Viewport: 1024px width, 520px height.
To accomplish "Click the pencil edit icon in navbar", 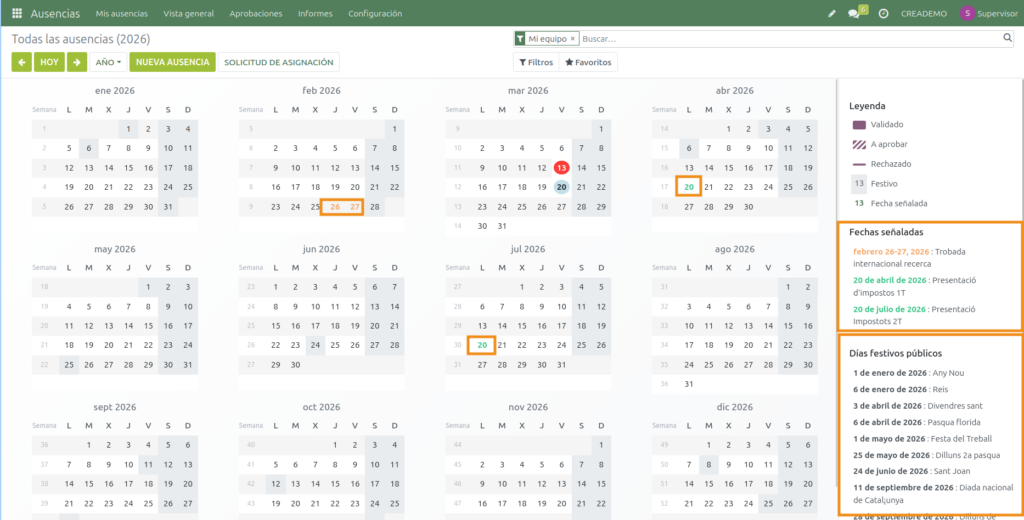I will [x=832, y=14].
